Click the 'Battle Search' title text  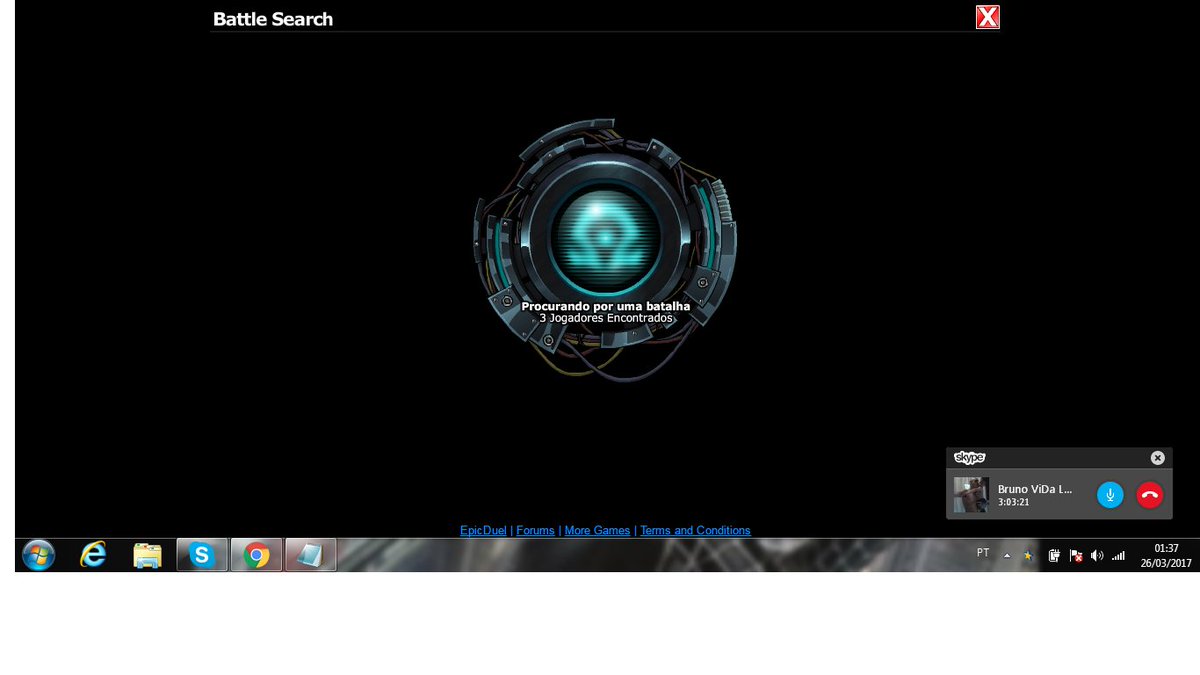pos(273,19)
